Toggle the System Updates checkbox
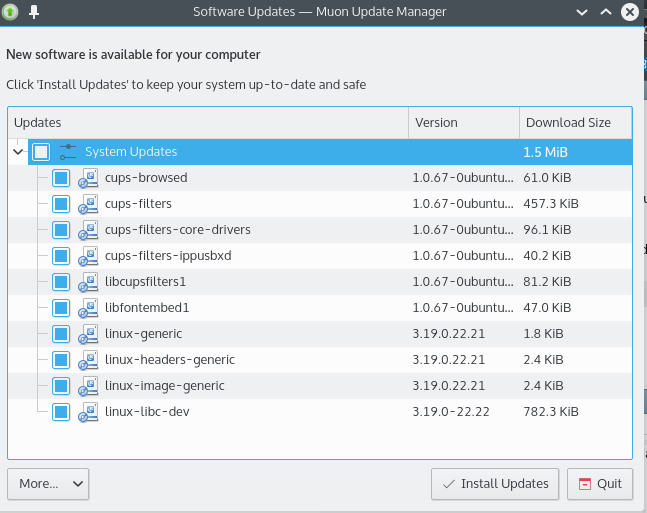Image resolution: width=647 pixels, height=513 pixels. pyautogui.click(x=41, y=152)
